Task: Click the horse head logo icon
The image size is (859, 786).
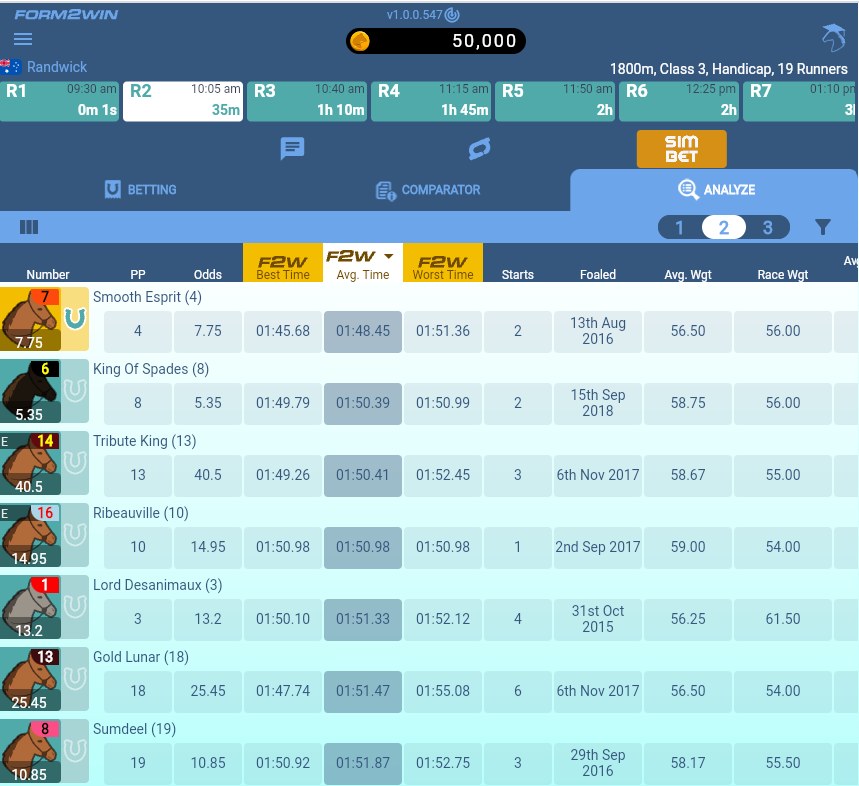Action: 833,38
